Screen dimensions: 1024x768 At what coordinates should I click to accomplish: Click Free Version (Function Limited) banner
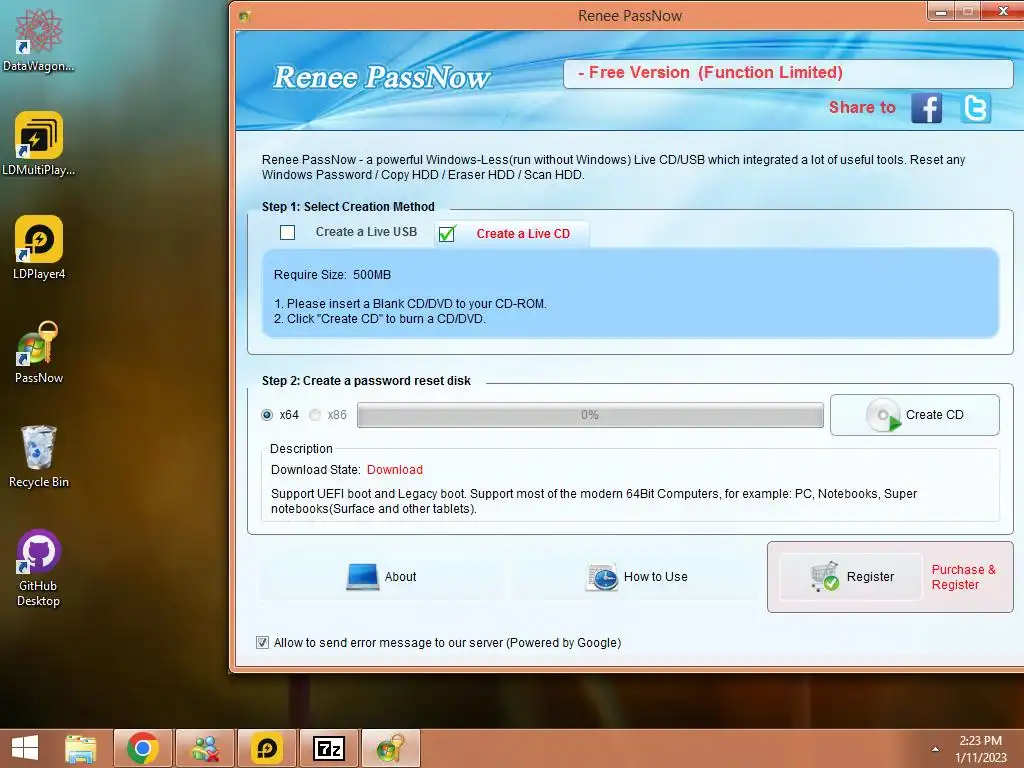[x=788, y=73]
